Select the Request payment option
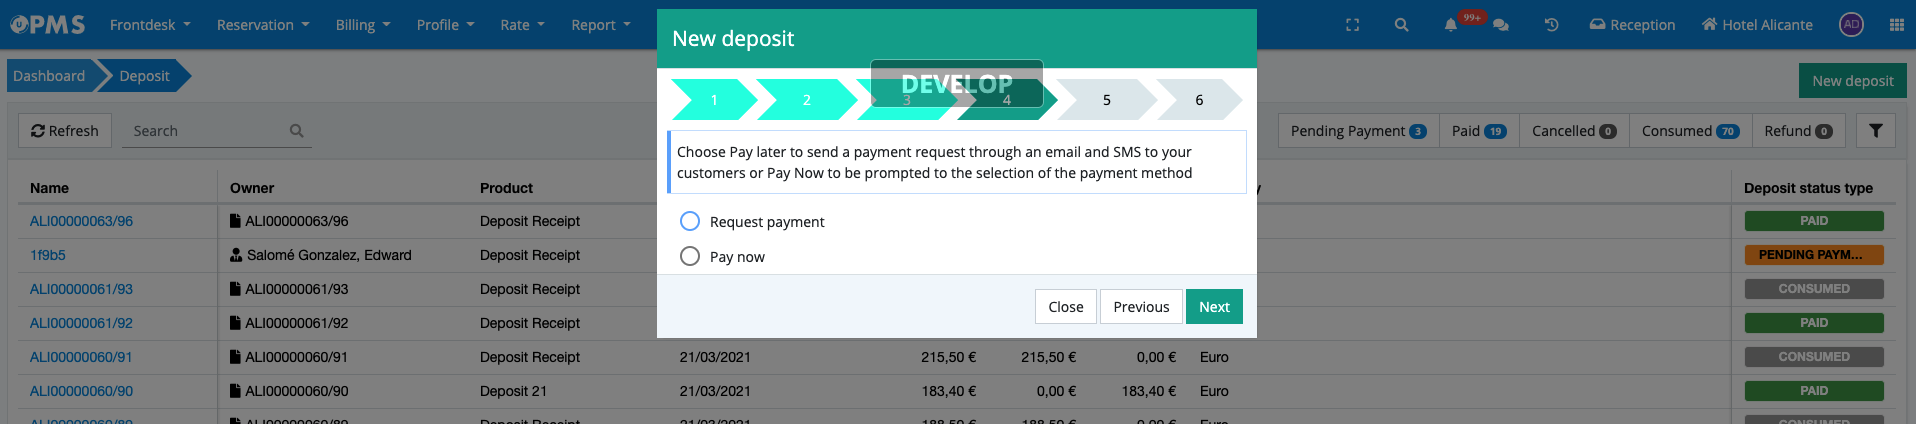The image size is (1916, 424). [x=690, y=221]
